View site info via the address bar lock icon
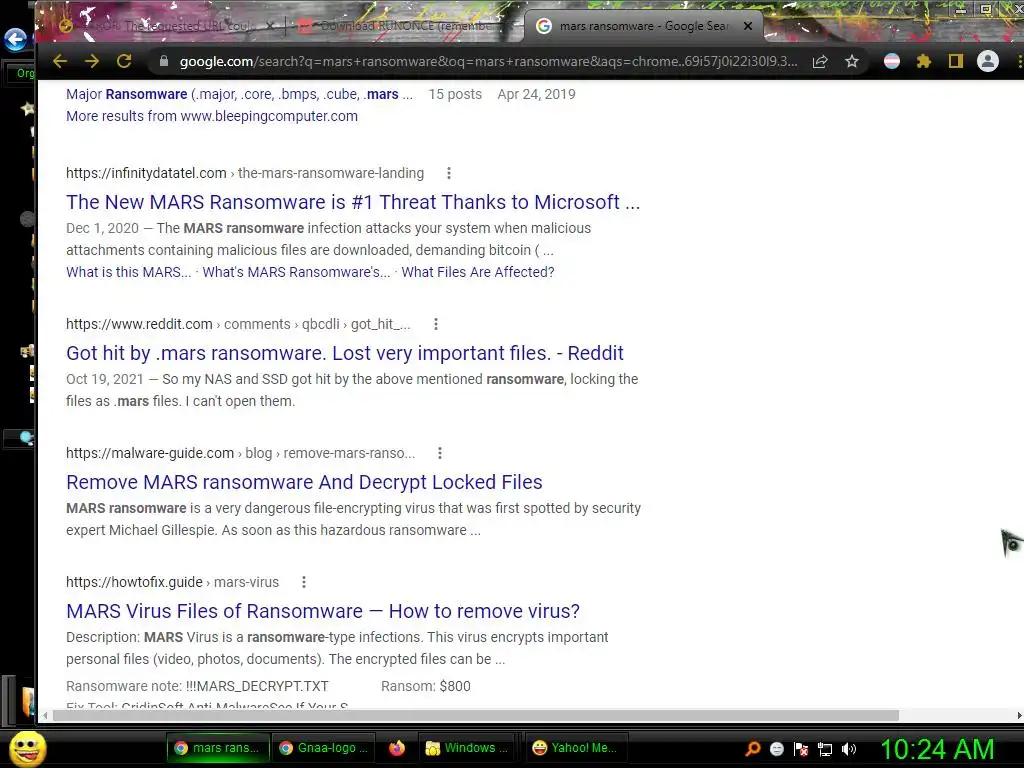Image resolution: width=1024 pixels, height=768 pixels. [x=165, y=61]
